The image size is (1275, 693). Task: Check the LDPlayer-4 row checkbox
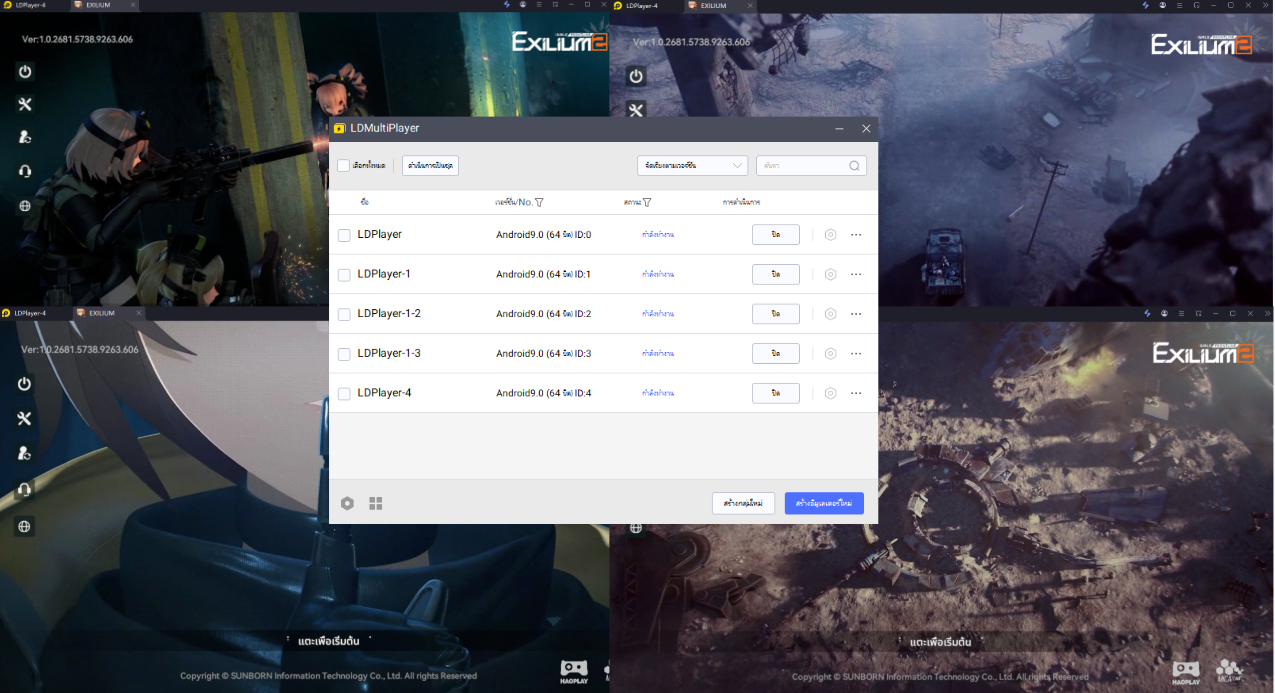pos(344,394)
